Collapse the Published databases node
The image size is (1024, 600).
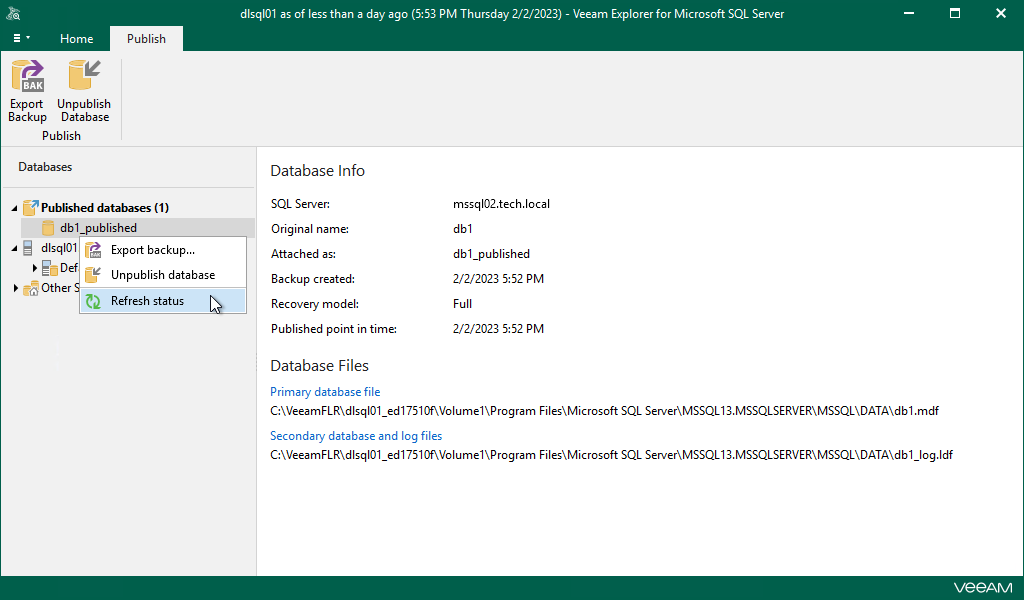13,207
